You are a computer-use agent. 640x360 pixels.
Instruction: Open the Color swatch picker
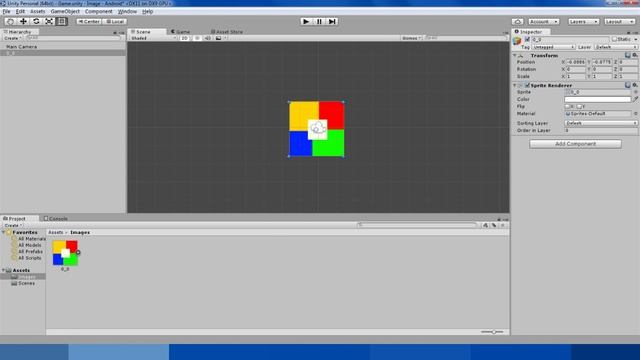click(x=598, y=99)
